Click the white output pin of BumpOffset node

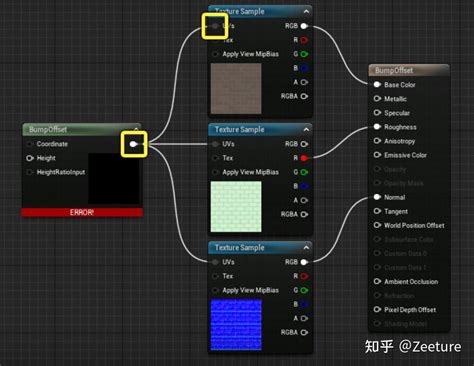134,144
